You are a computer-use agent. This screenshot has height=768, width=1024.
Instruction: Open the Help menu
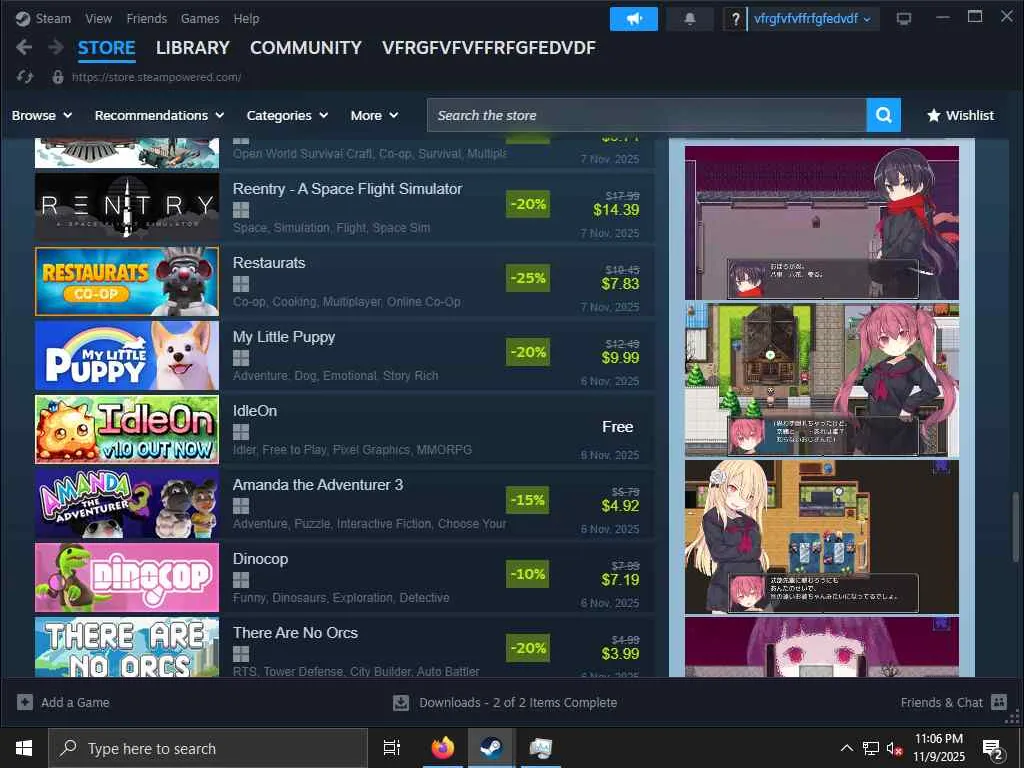(246, 18)
